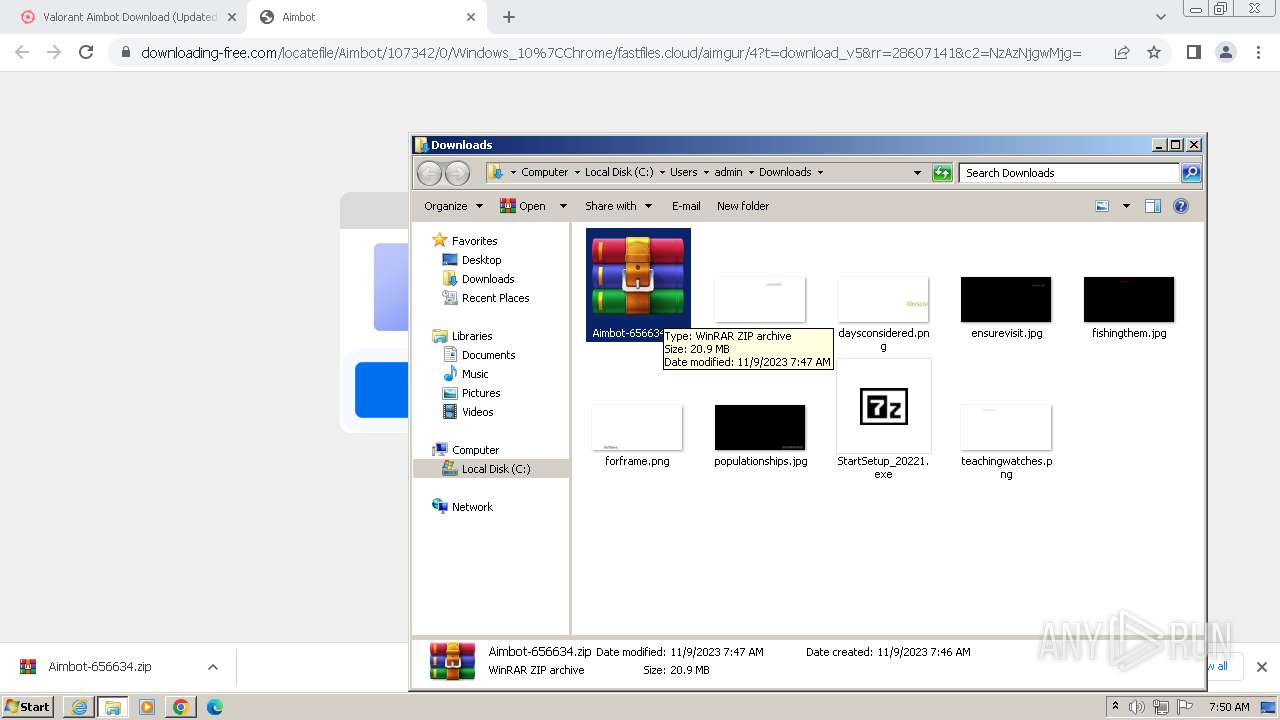This screenshot has height=720, width=1280.
Task: Open Aimbot-656634.zip from the download shelf
Action: tap(99, 667)
